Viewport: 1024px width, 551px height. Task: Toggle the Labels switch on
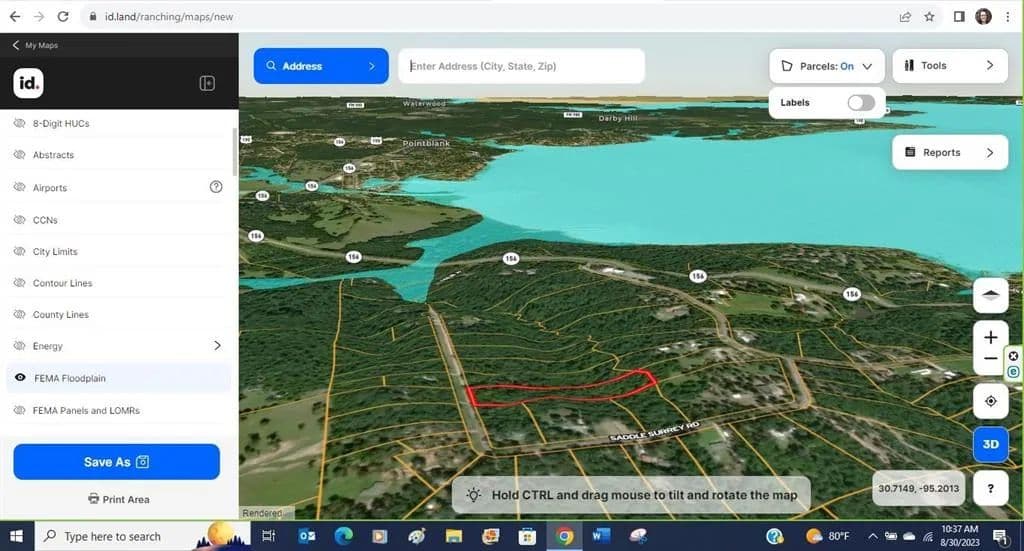[860, 102]
